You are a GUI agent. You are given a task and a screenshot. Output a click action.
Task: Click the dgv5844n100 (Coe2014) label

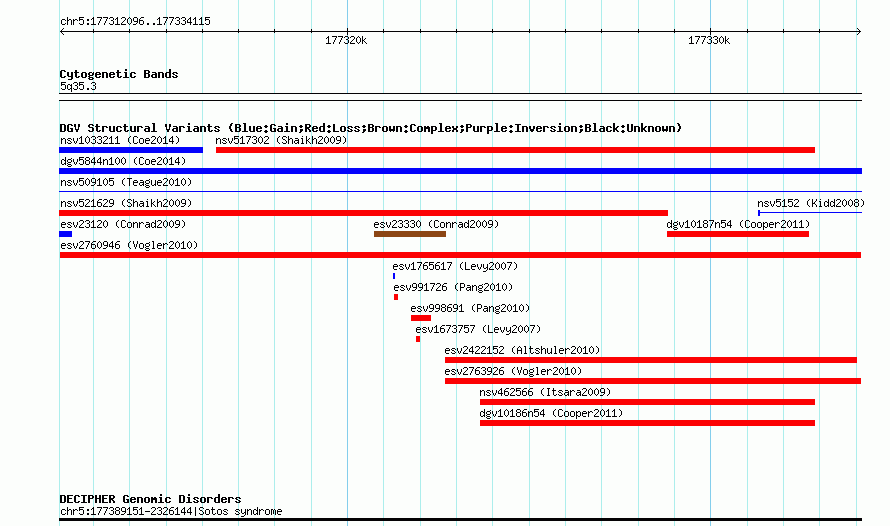tap(123, 161)
